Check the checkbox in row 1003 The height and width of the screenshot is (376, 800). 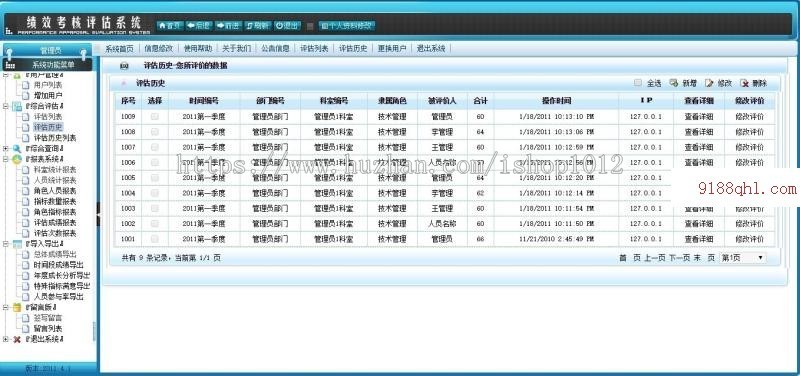point(155,208)
